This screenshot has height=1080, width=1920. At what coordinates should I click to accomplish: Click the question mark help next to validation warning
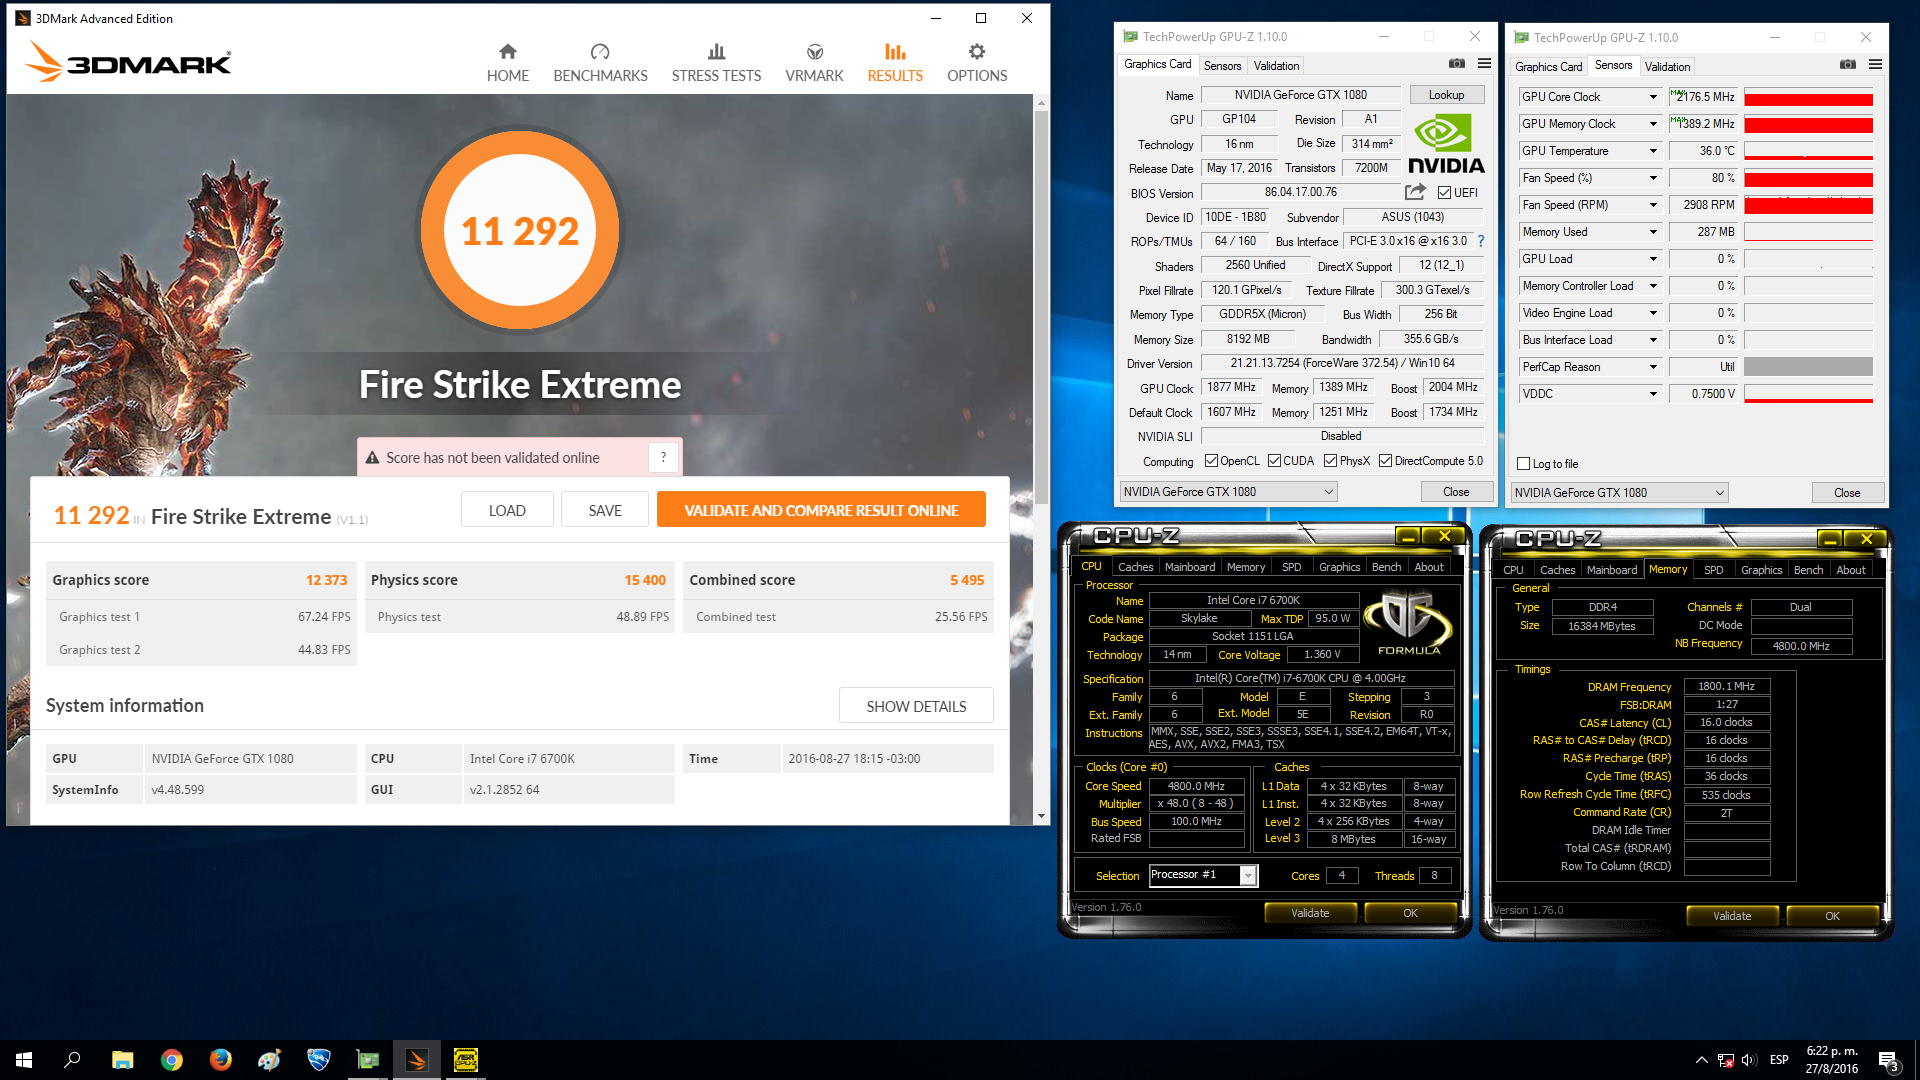coord(663,457)
